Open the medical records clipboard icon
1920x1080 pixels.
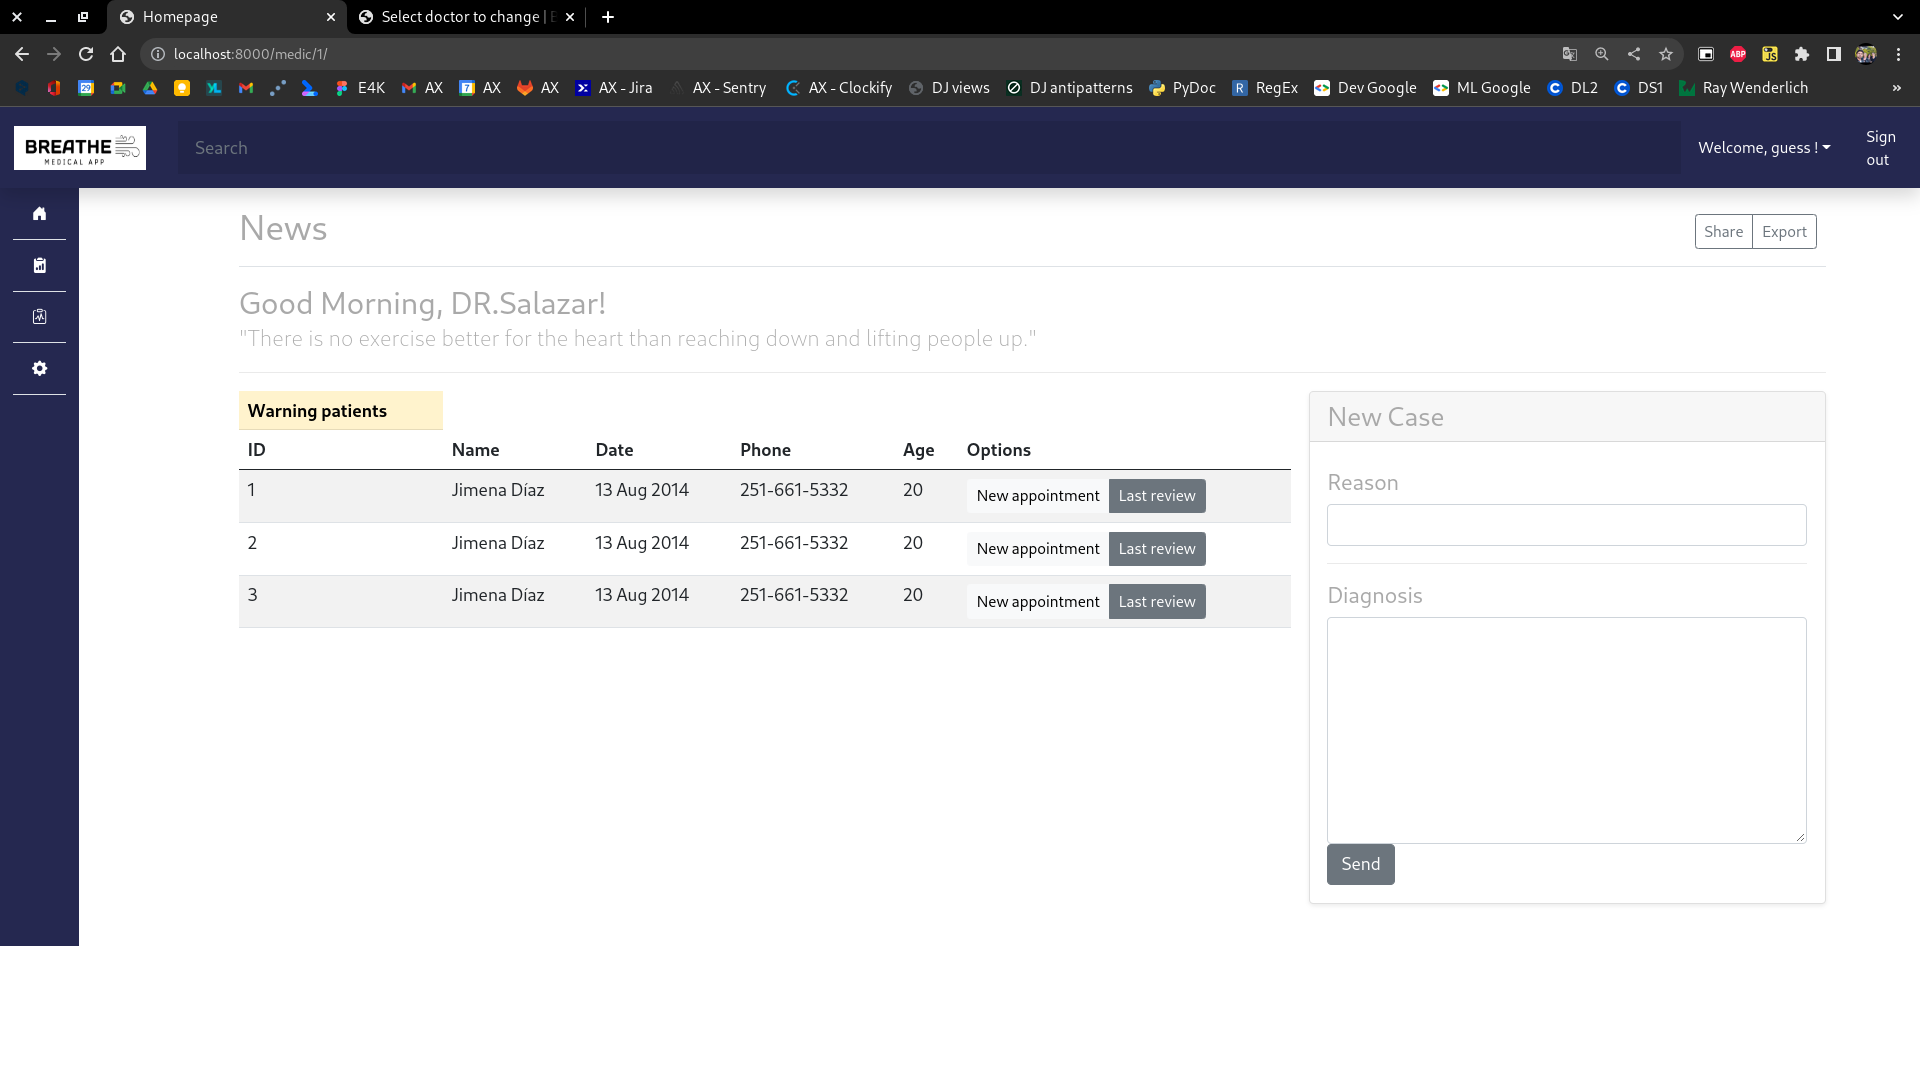tap(40, 316)
